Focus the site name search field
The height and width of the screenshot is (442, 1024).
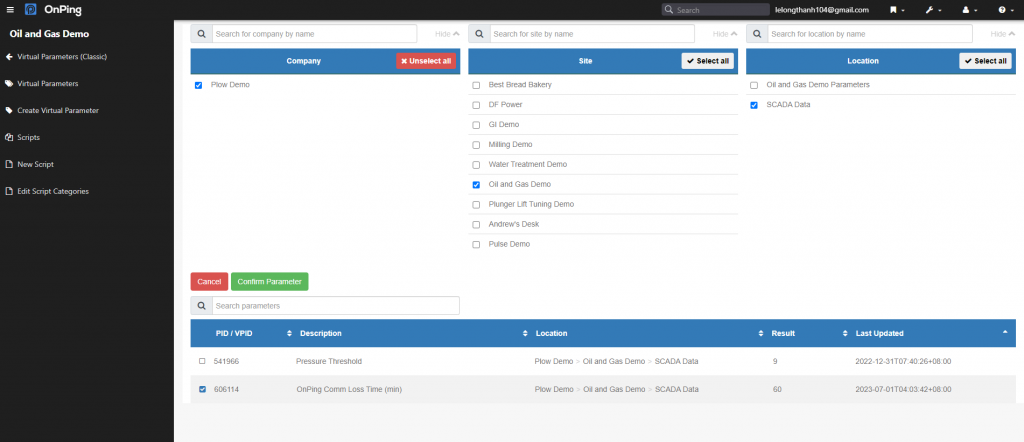(592, 34)
